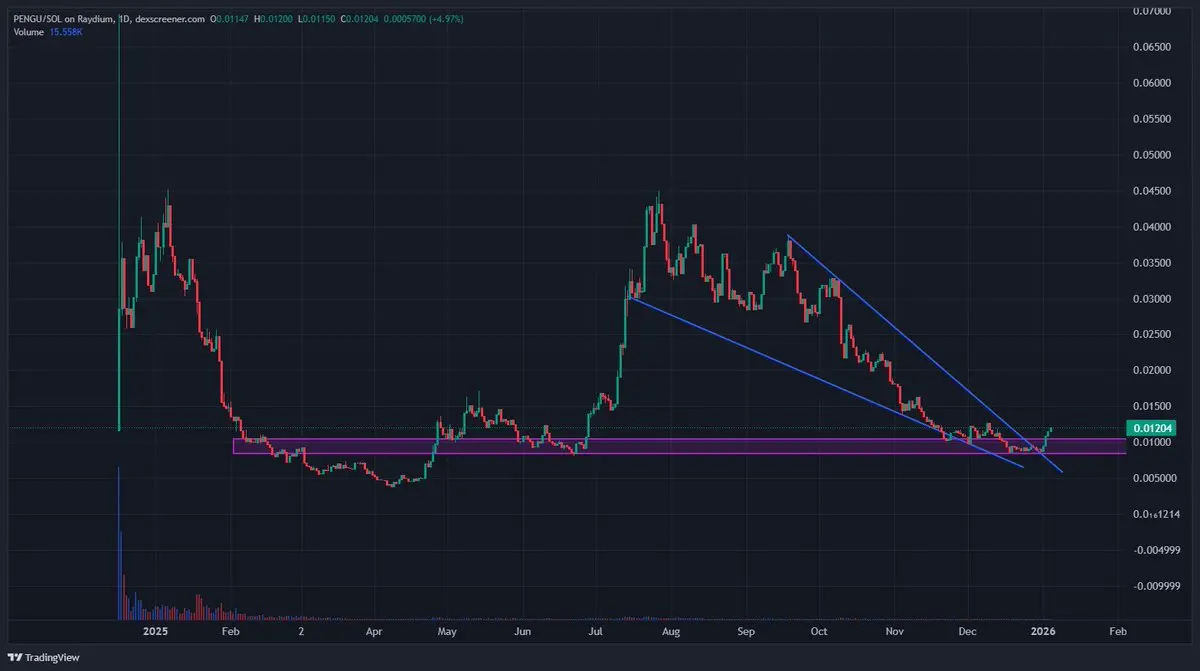Click the 0.05500 price axis label

coord(1151,119)
